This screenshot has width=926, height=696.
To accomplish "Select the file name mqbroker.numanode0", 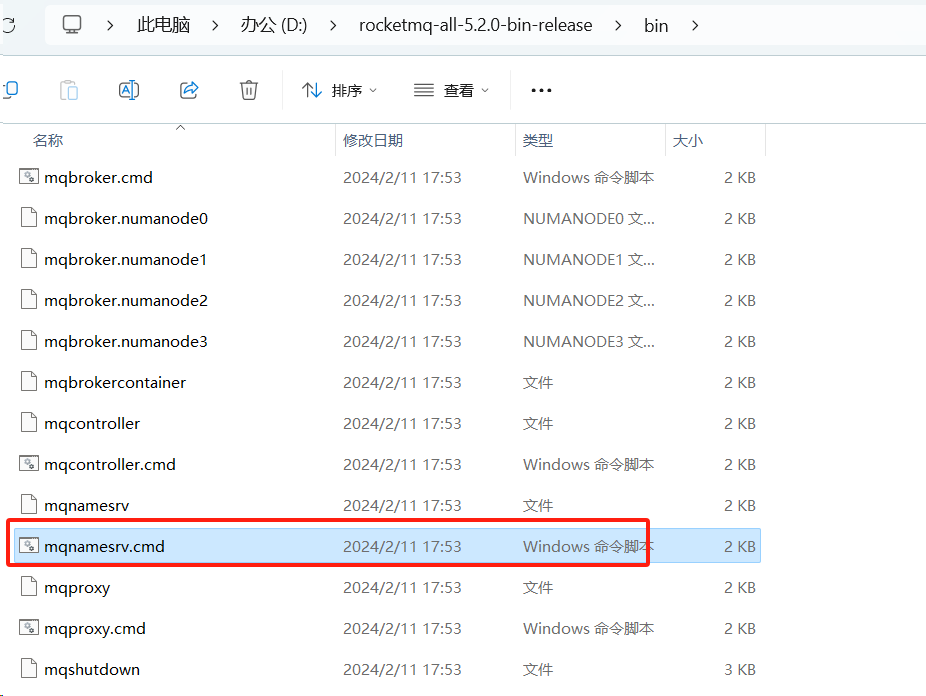I will [x=126, y=218].
